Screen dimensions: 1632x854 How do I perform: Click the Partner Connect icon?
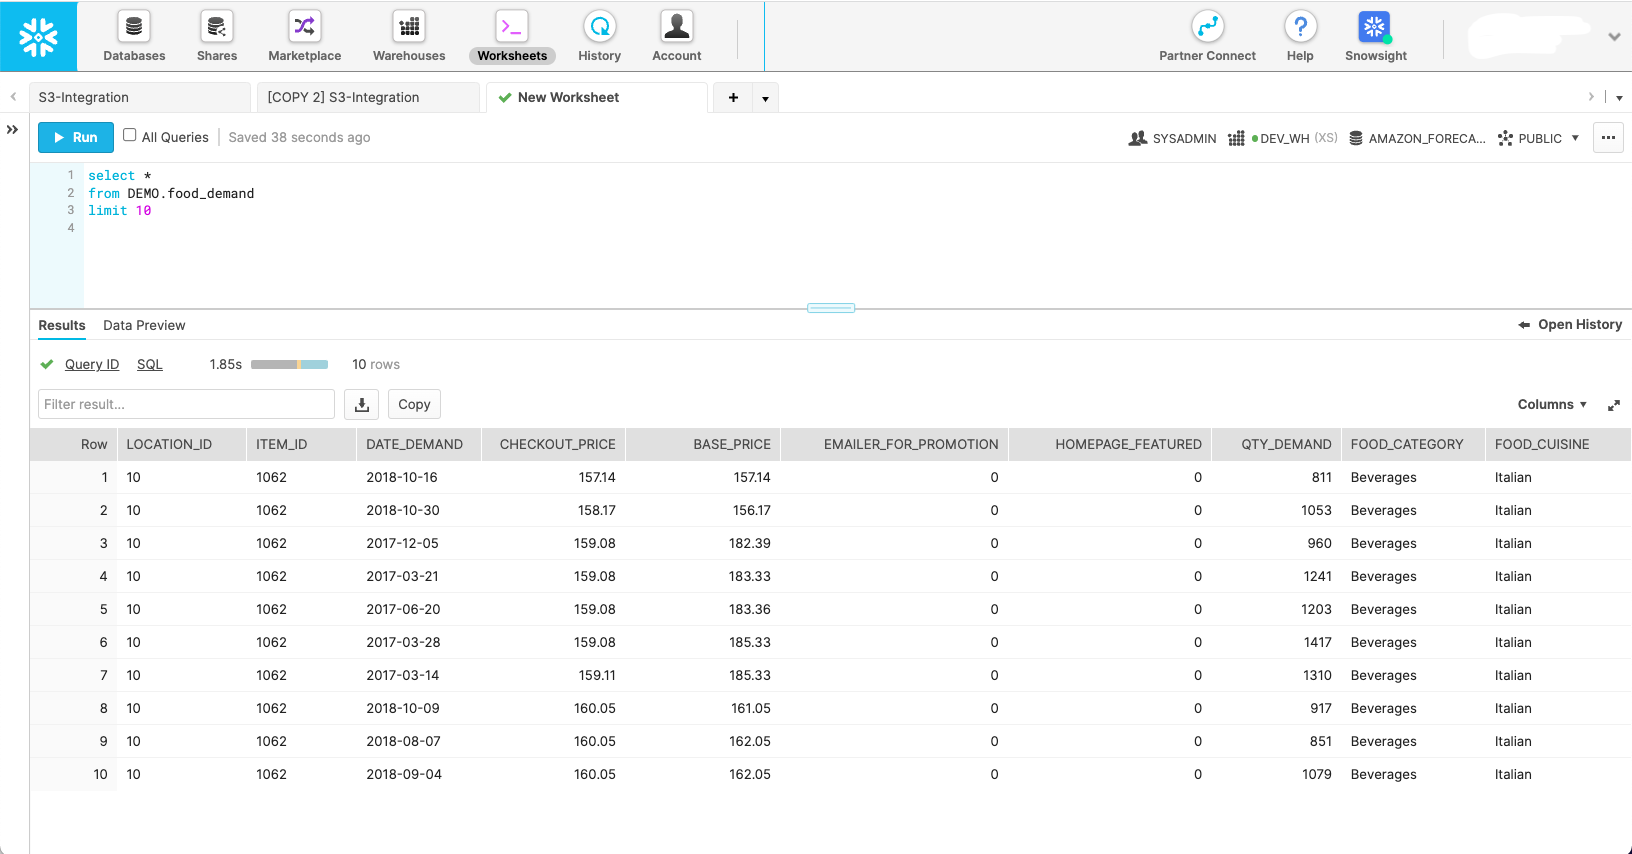pos(1207,28)
